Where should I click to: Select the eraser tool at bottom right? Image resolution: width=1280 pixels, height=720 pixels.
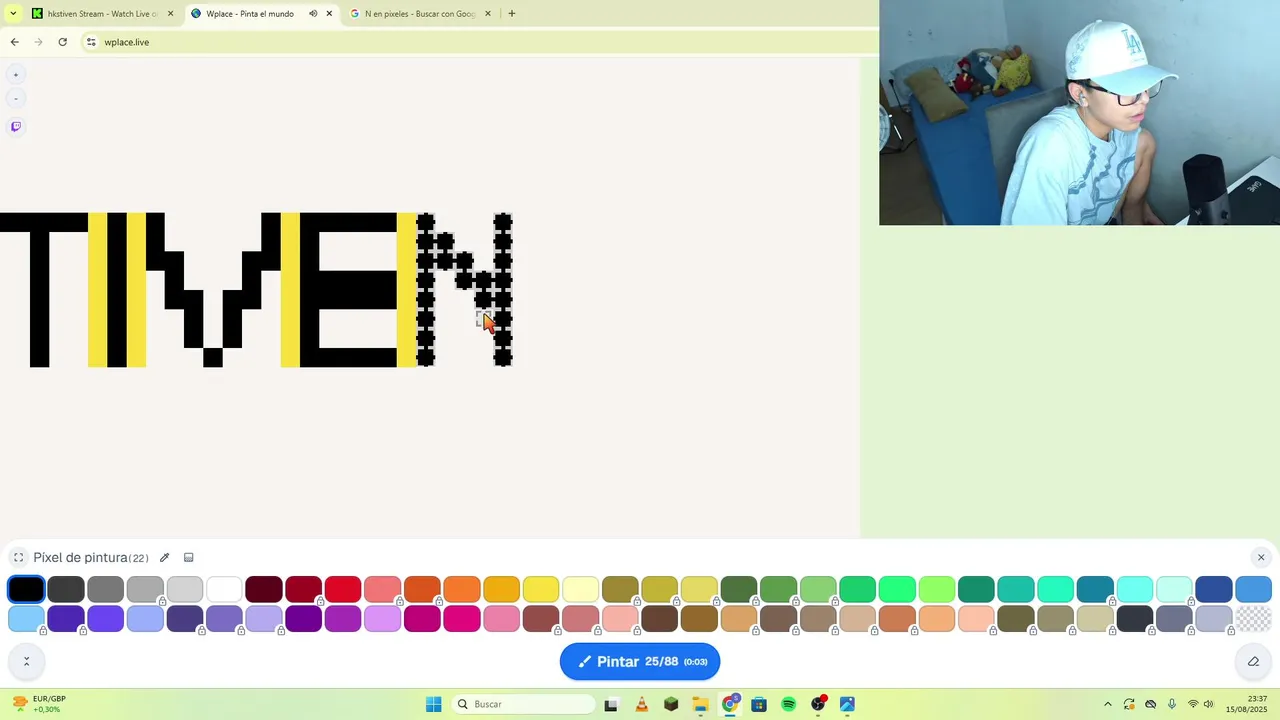1253,661
